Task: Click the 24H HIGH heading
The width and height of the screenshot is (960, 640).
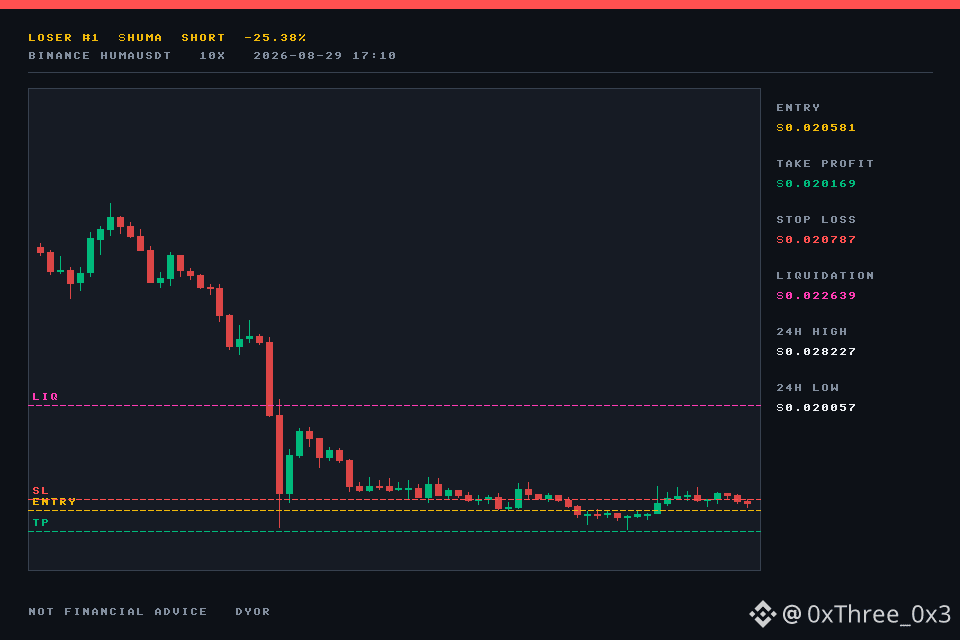Action: (x=812, y=332)
